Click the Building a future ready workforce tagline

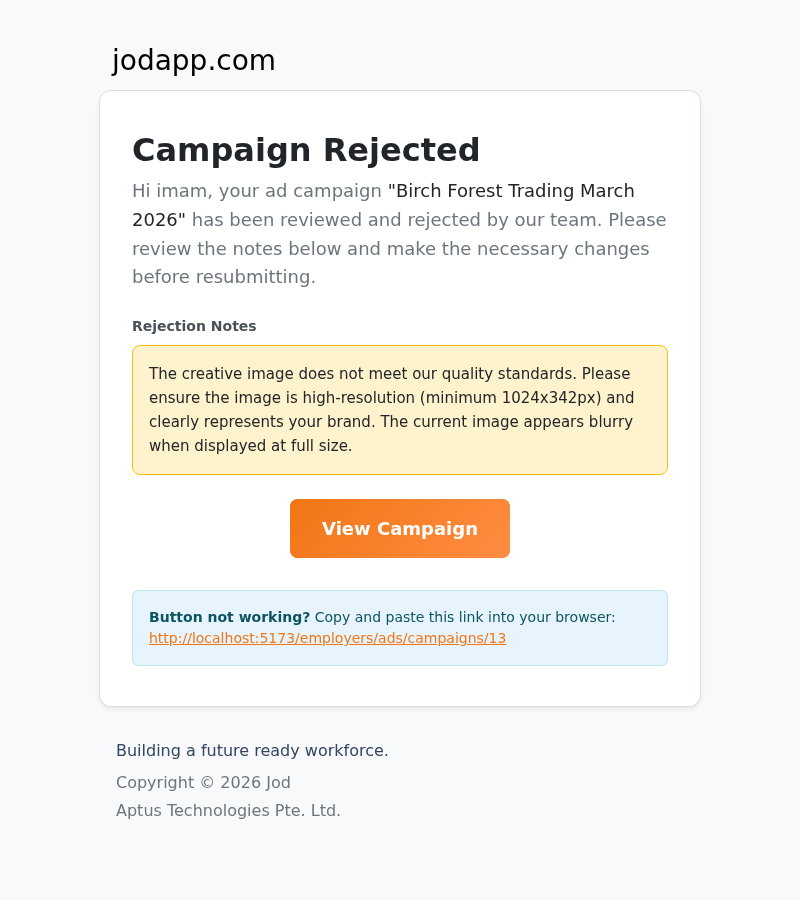click(x=252, y=750)
